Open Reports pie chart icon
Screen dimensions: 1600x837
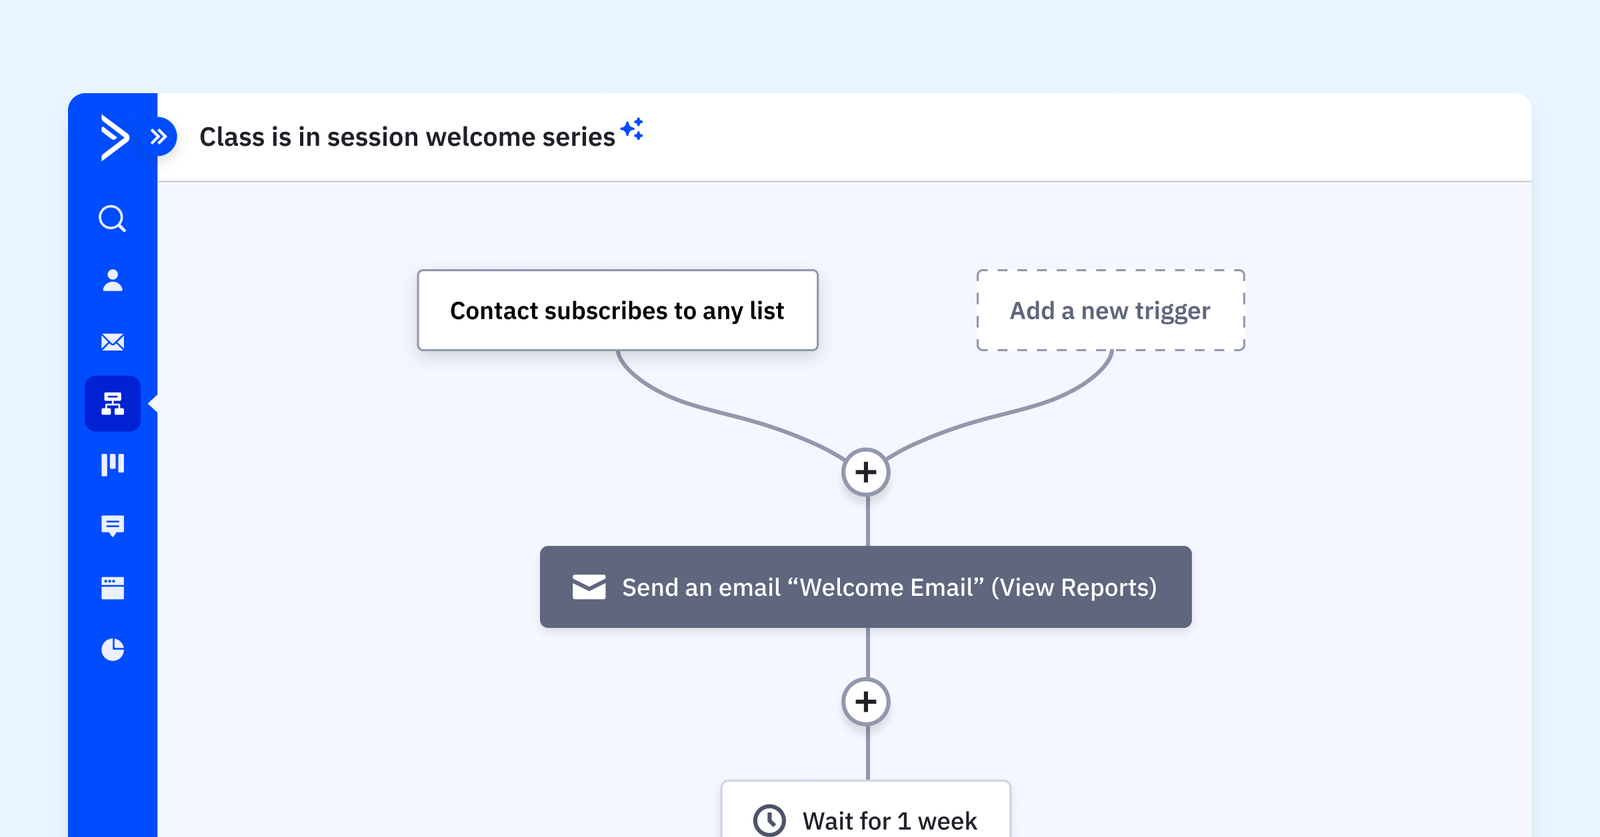[113, 650]
